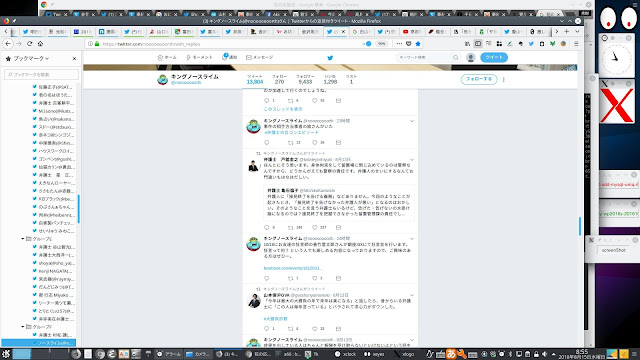Image resolution: width=640 pixels, height=360 pixels.
Task: Open the フォロワー 9,433 stat
Action: (x=305, y=79)
